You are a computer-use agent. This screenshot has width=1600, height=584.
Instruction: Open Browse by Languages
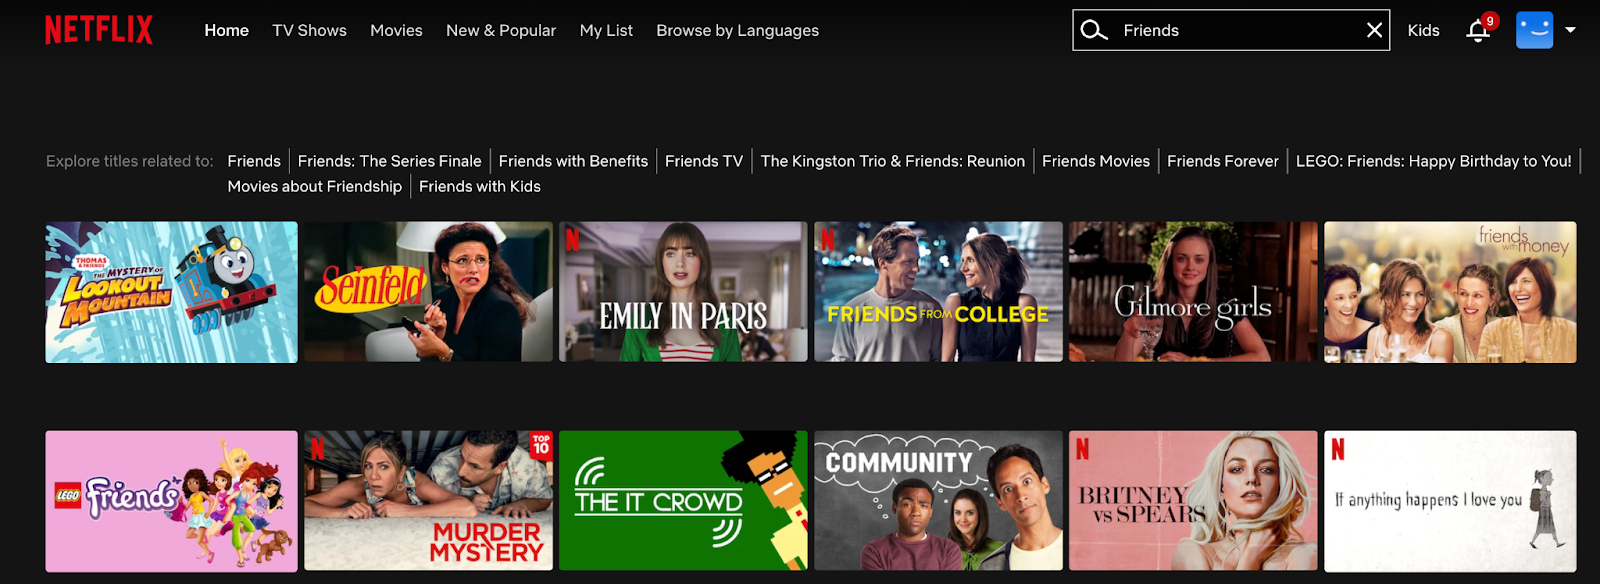[x=737, y=30]
